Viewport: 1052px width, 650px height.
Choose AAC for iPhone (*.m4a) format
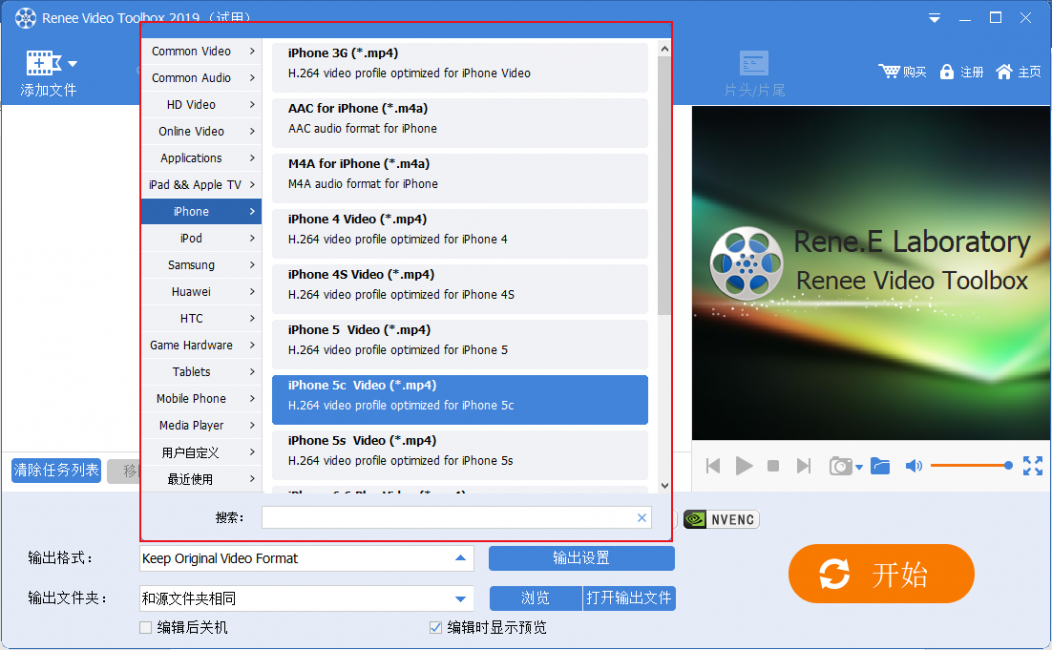460,123
